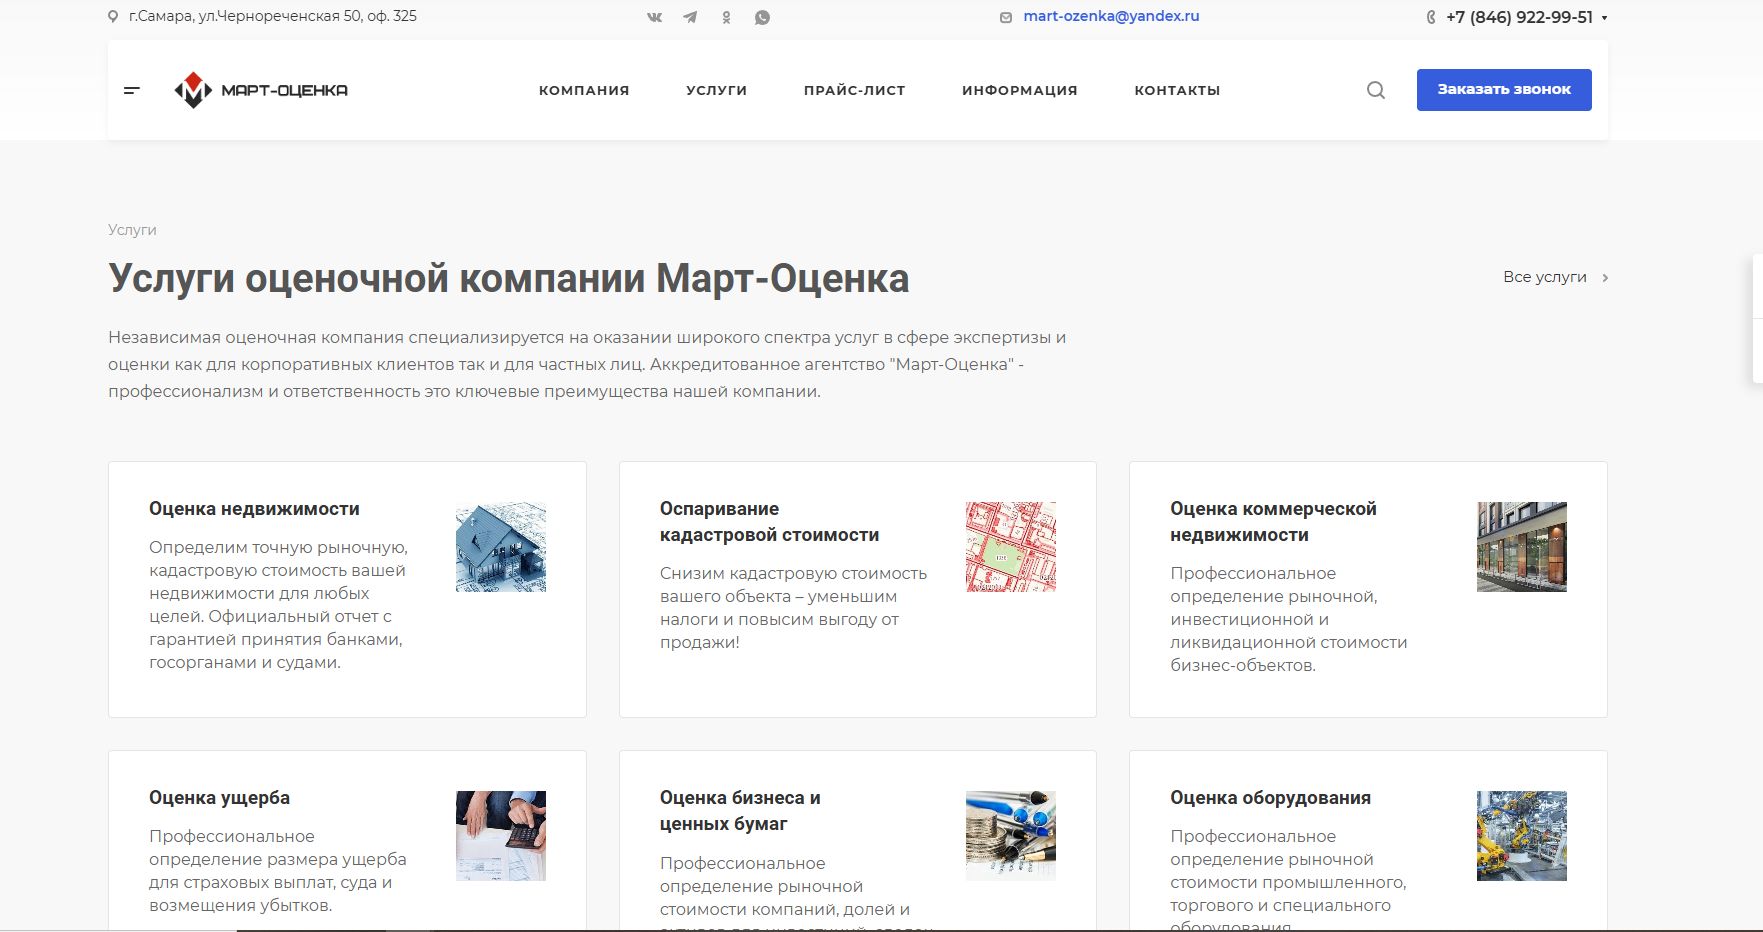1763x932 pixels.
Task: Open the Все услуги link
Action: (x=1545, y=277)
